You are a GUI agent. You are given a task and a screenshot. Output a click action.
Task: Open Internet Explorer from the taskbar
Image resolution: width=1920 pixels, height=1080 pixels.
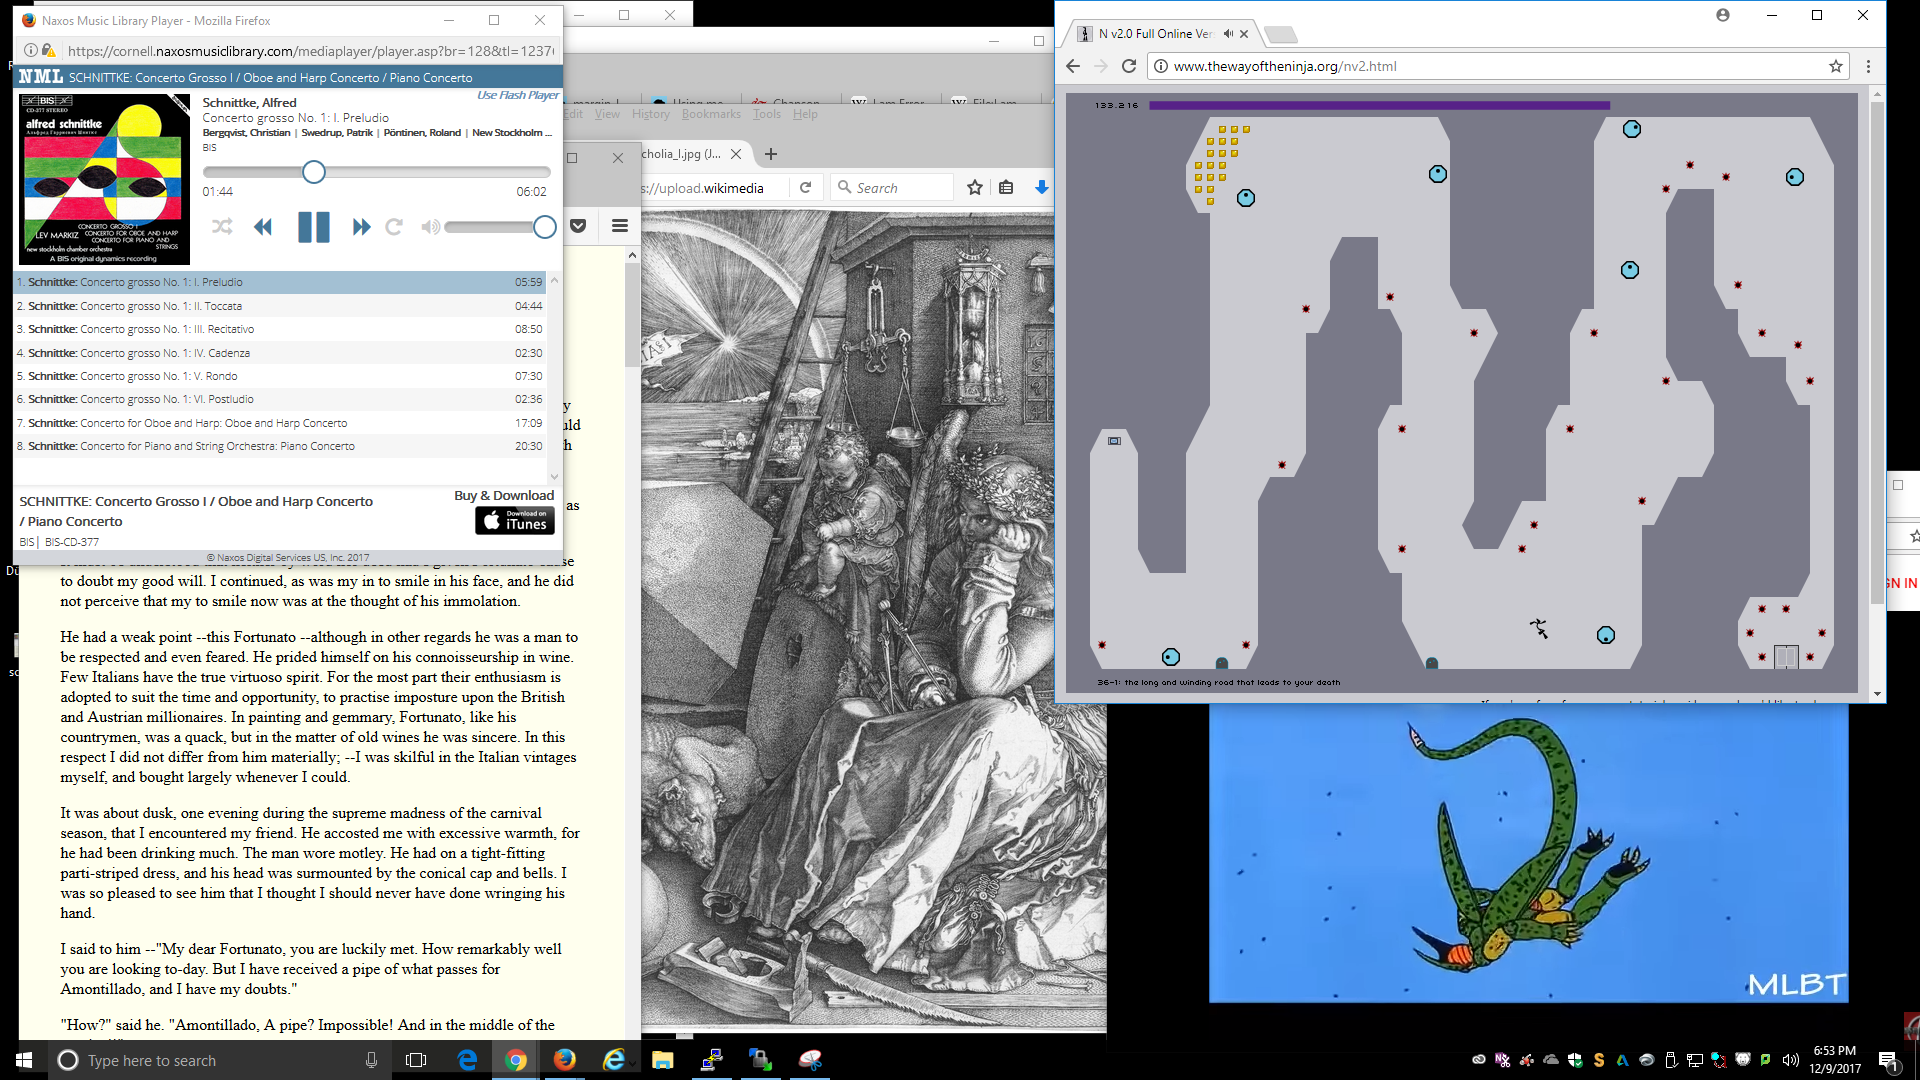click(614, 1060)
